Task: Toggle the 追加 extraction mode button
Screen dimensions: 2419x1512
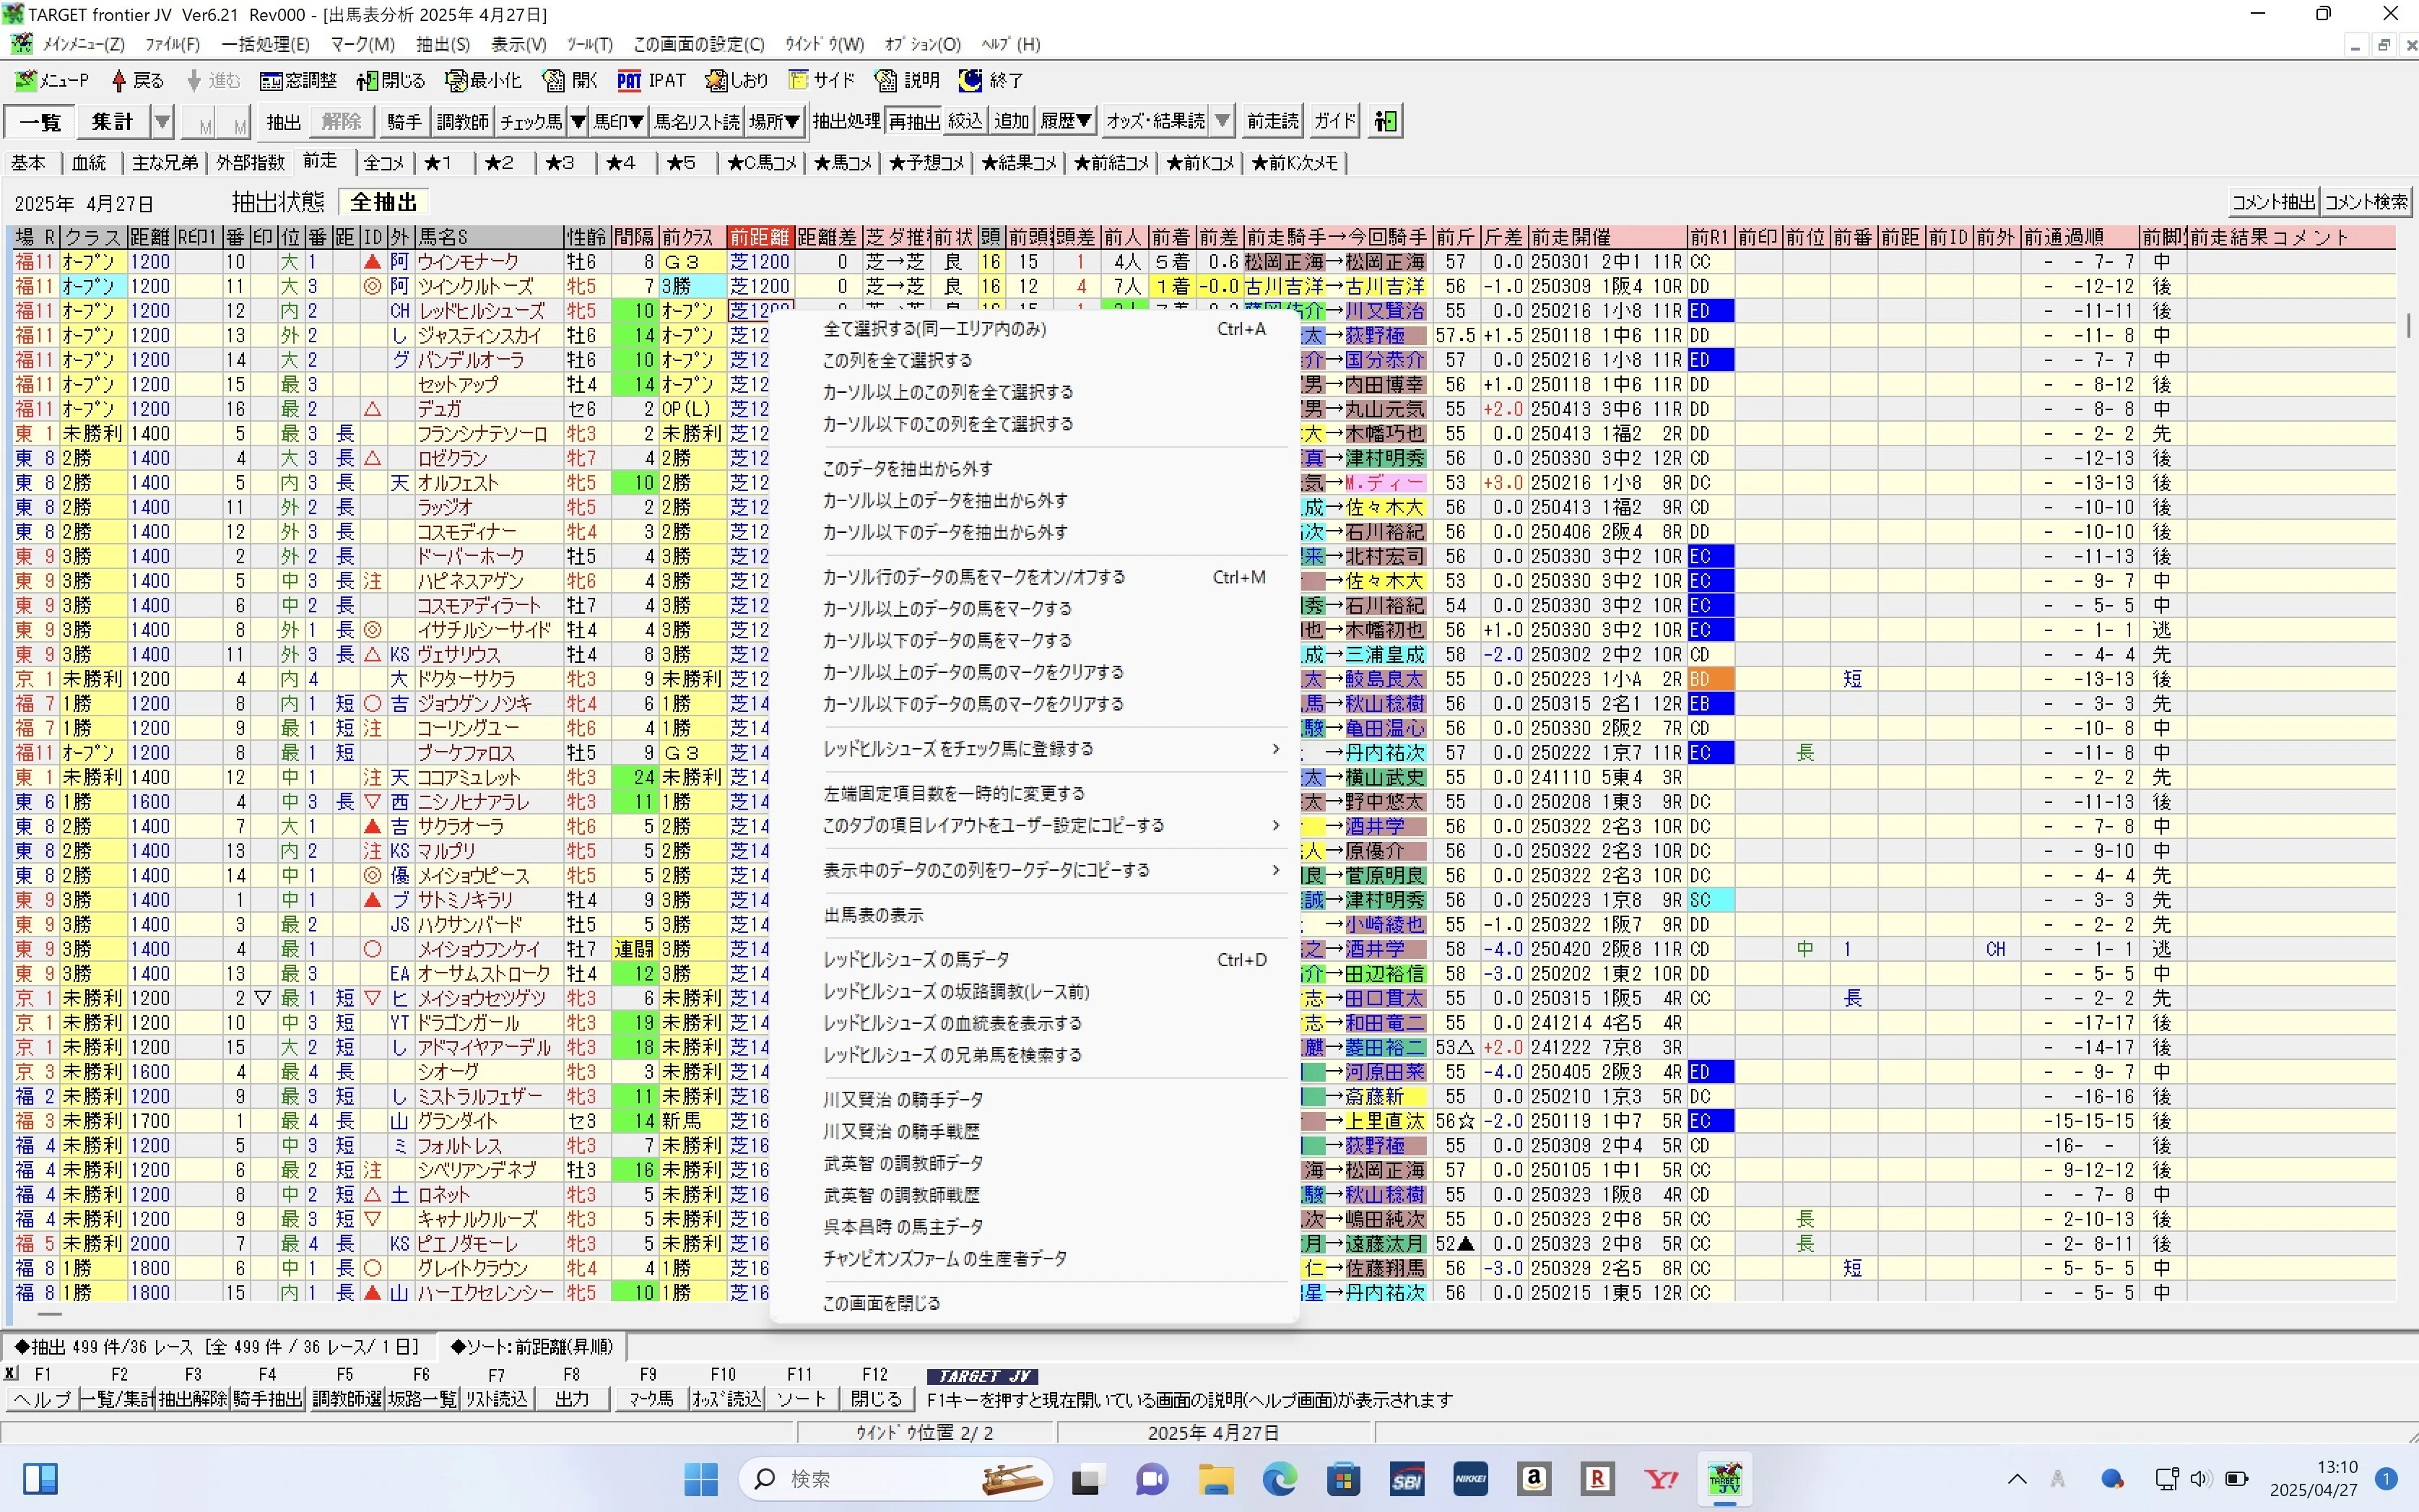Action: (x=1011, y=121)
